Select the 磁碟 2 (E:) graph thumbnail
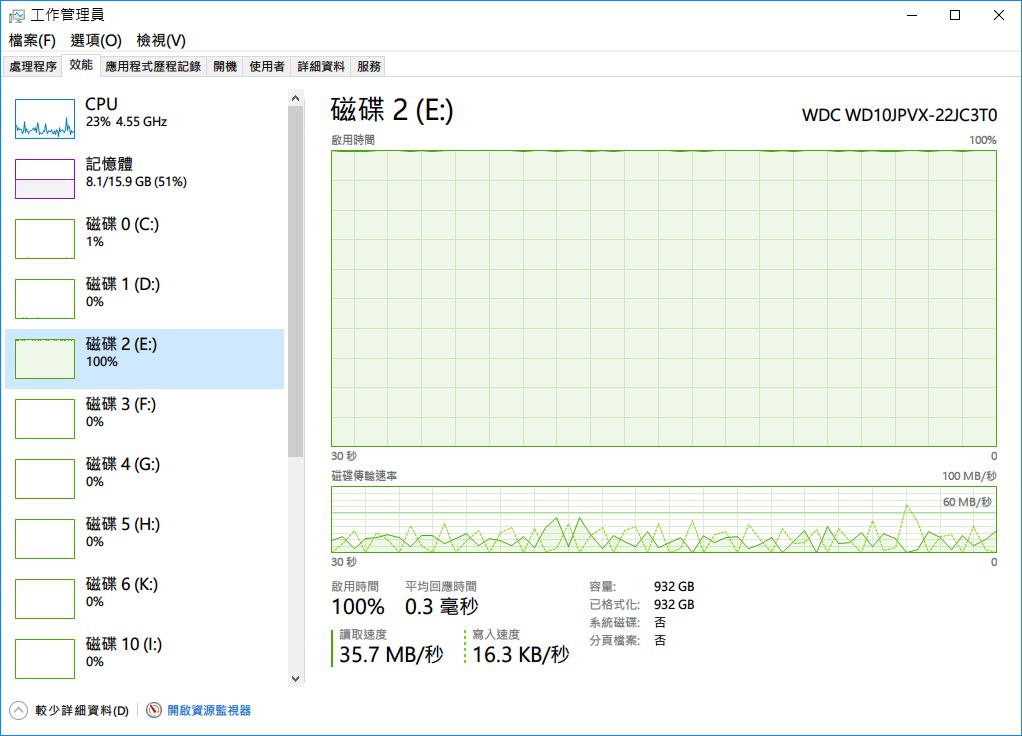 coord(45,359)
